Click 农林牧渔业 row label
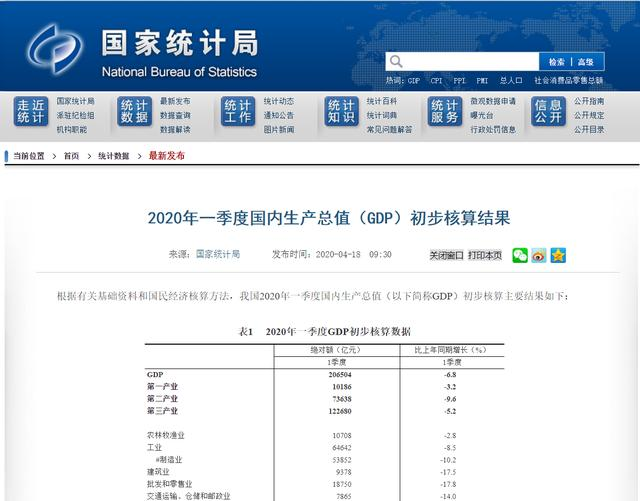The image size is (640, 501). point(166,435)
